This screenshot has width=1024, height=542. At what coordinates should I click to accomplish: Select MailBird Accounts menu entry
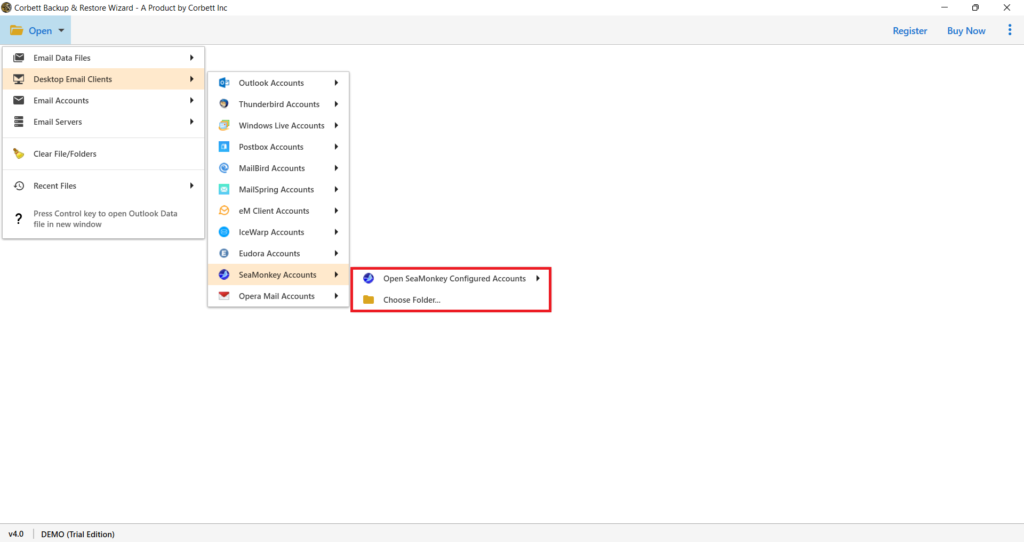(x=278, y=168)
